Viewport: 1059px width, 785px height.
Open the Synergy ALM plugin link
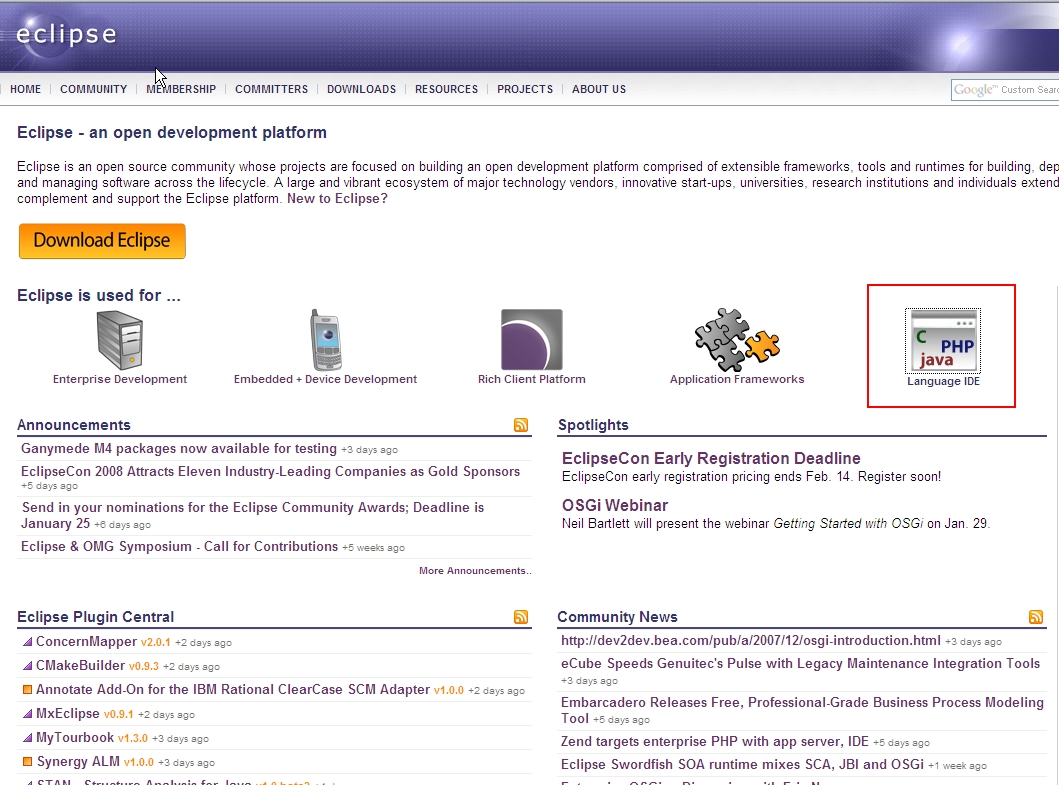pos(78,761)
